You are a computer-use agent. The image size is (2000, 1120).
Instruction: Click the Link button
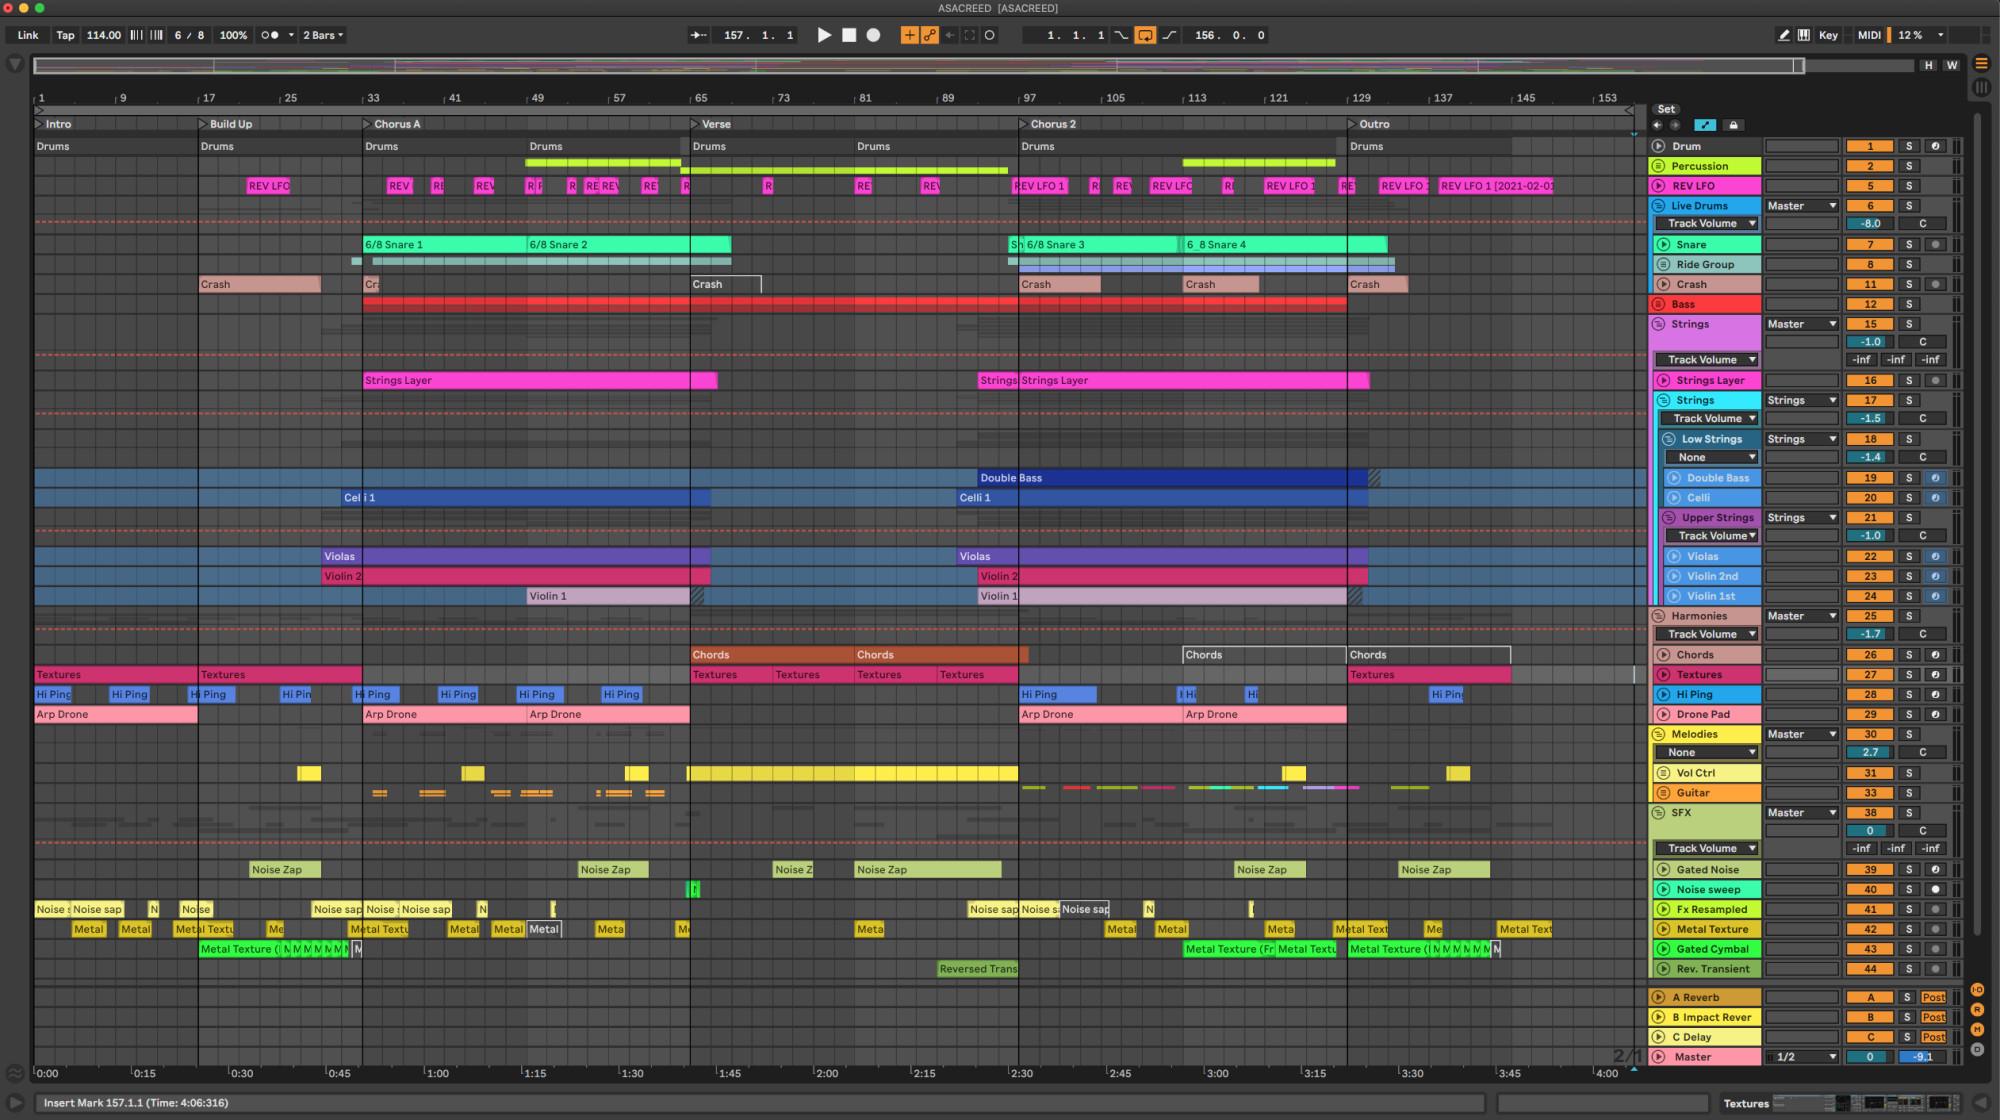pyautogui.click(x=28, y=35)
